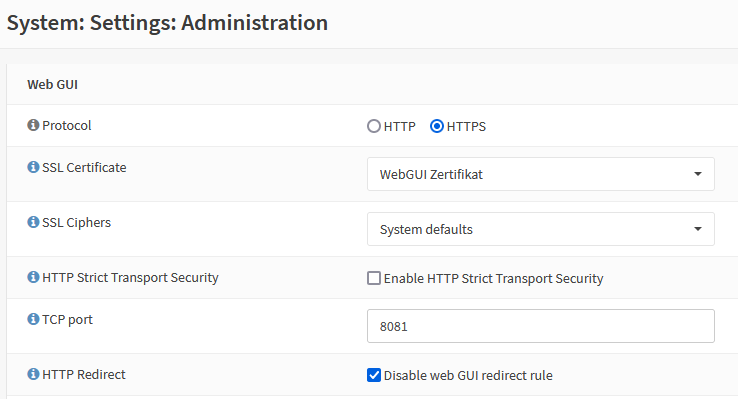Viewport: 738px width, 399px height.
Task: Click the info icon beside Protocol
Action: click(33, 125)
